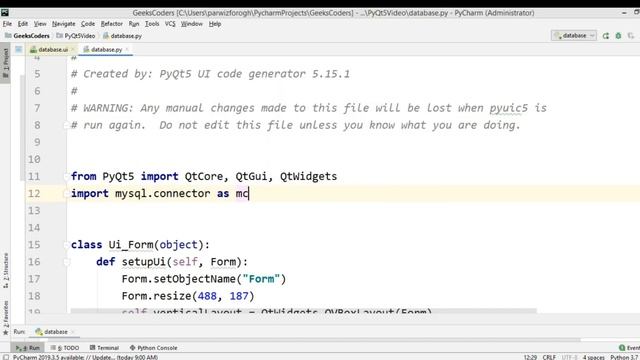Close the database.py editor tab
640x360 pixels.
coord(127,49)
